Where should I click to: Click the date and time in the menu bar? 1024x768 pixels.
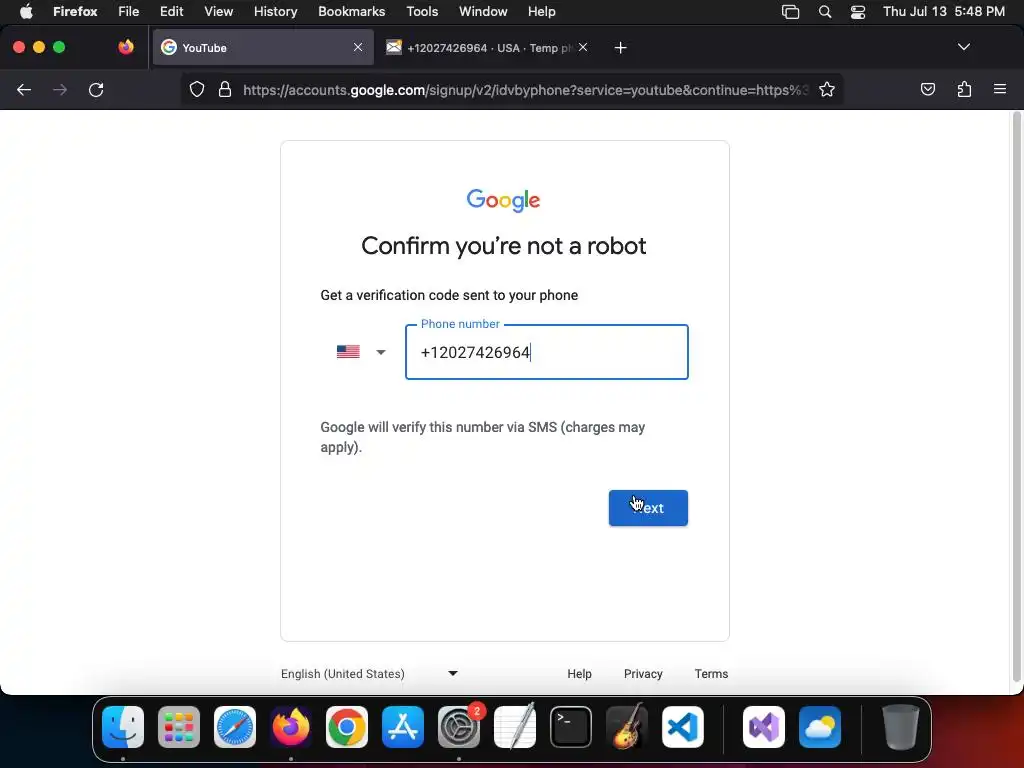(944, 11)
